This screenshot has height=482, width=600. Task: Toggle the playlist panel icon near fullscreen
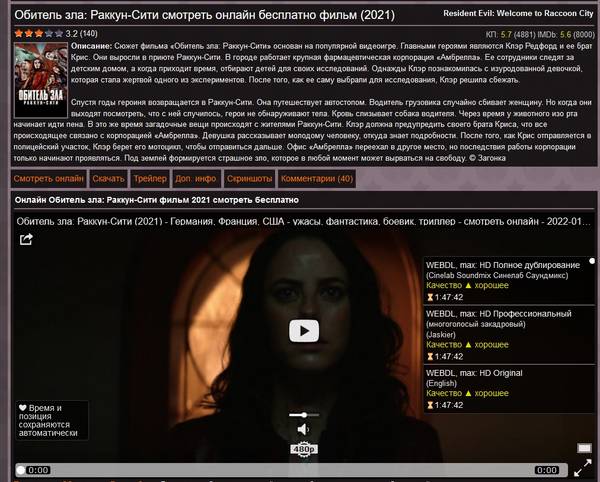pos(584,448)
